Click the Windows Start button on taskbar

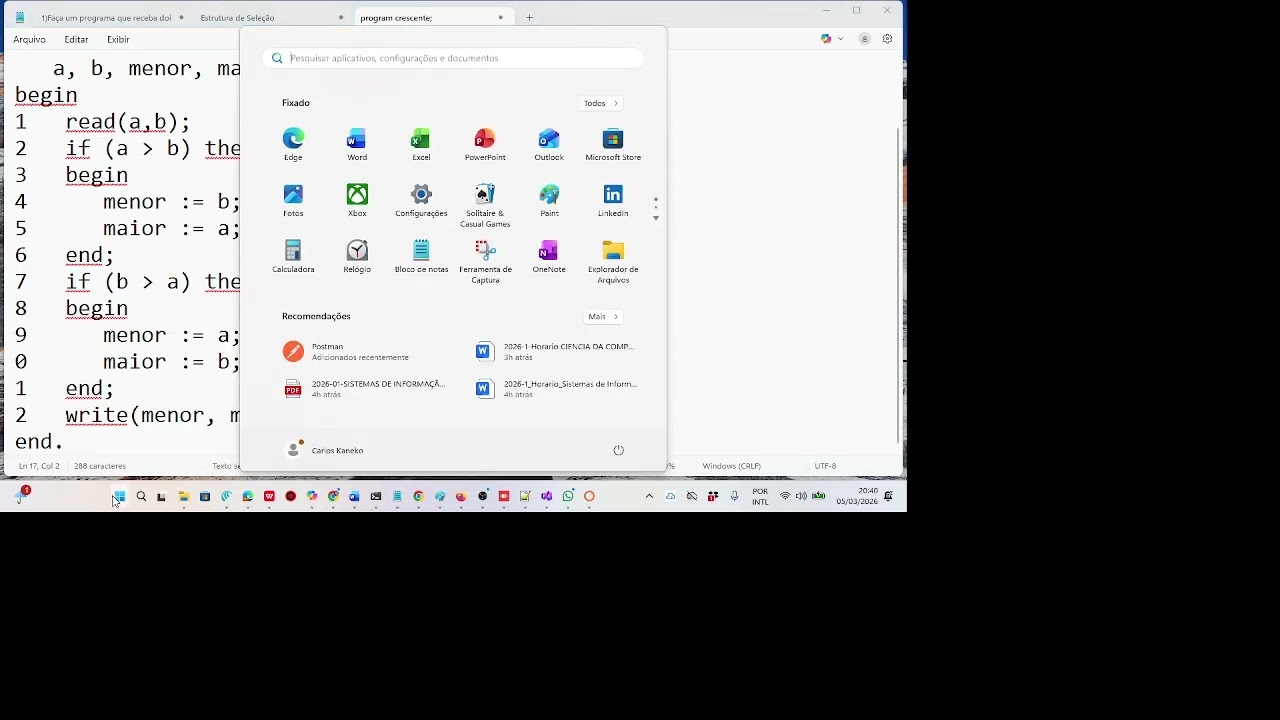(120, 496)
